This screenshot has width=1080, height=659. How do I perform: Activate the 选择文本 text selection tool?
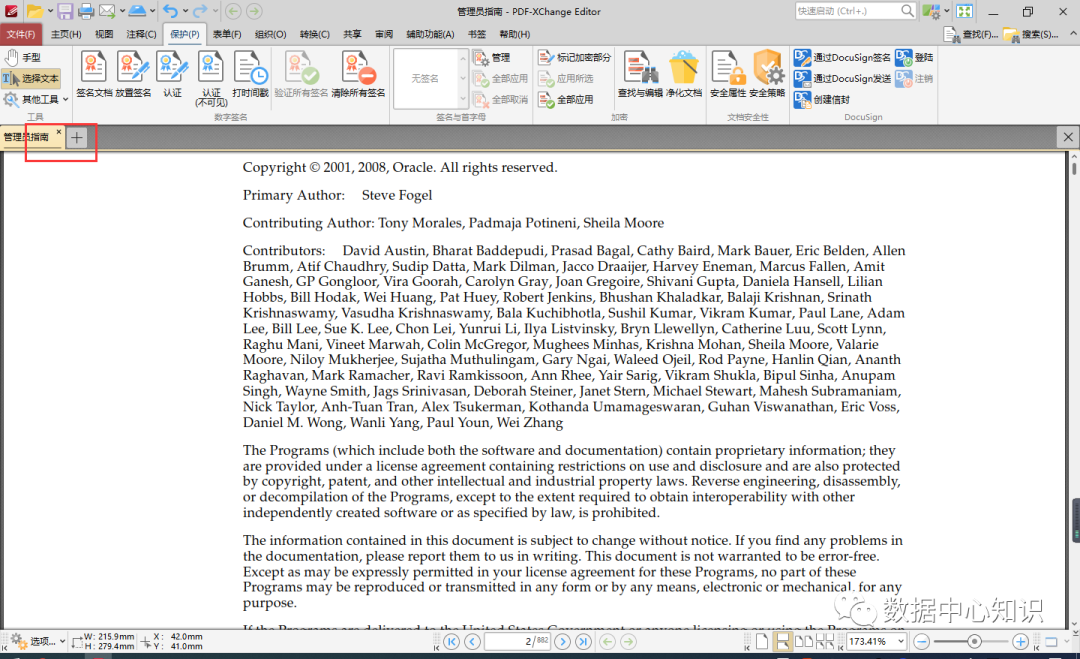31,79
